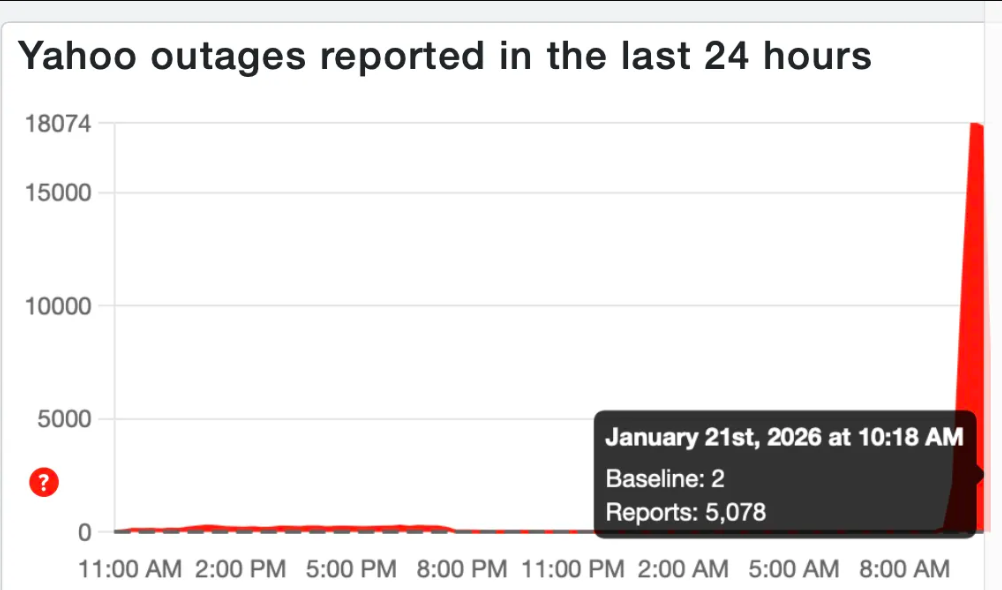Click the chart title Yahoo outages reported
The image size is (1002, 590).
click(446, 55)
